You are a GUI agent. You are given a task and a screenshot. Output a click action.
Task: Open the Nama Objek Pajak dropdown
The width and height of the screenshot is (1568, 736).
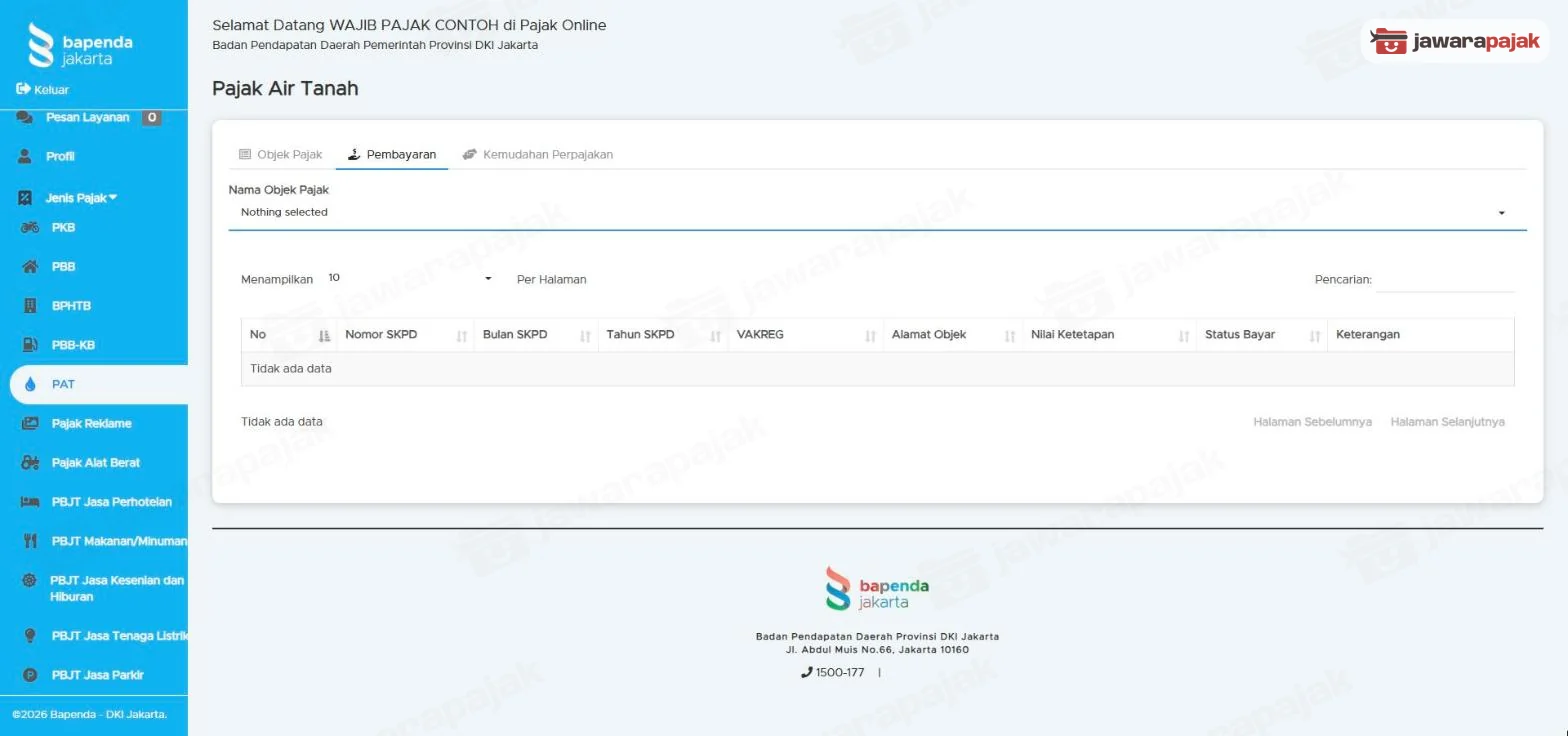877,213
